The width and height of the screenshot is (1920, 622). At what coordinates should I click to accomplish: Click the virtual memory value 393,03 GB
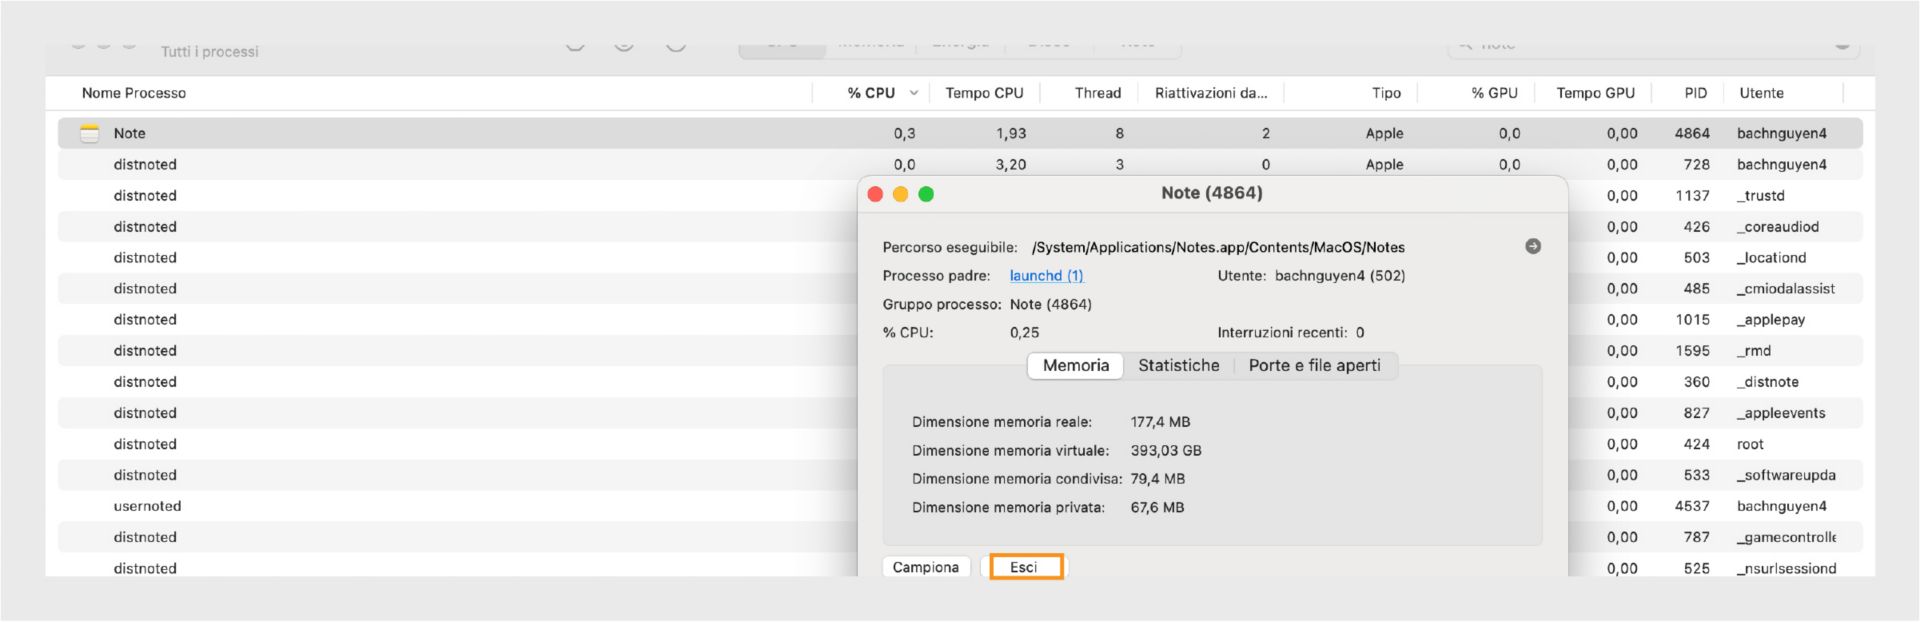pos(1166,451)
